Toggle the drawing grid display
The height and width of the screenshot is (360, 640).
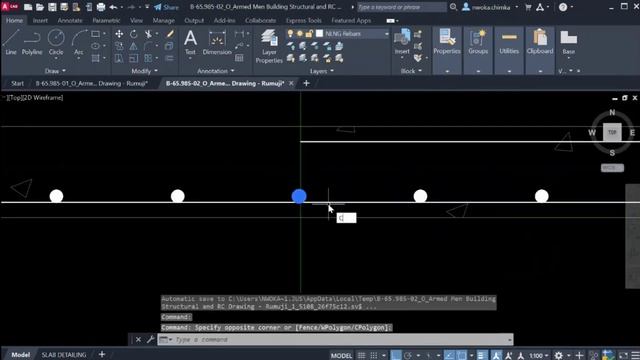tap(361, 356)
